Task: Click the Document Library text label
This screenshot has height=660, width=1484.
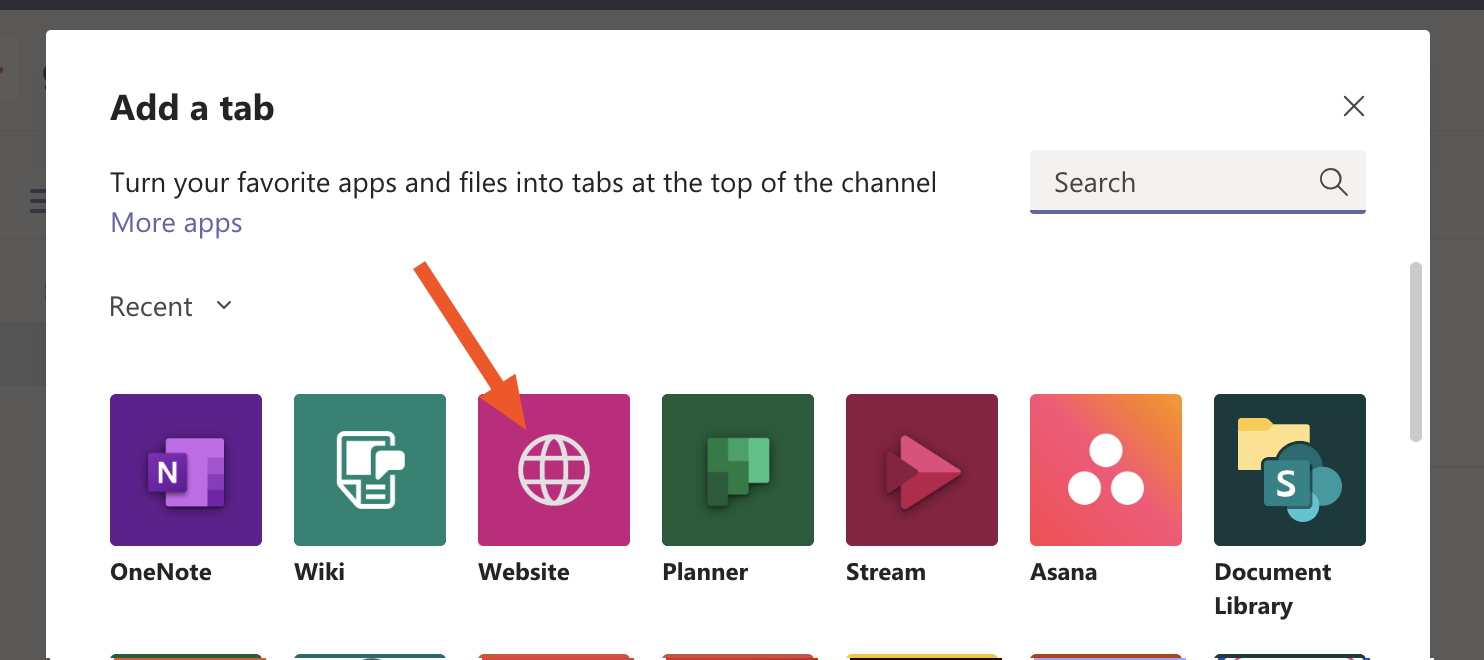Action: click(1273, 589)
